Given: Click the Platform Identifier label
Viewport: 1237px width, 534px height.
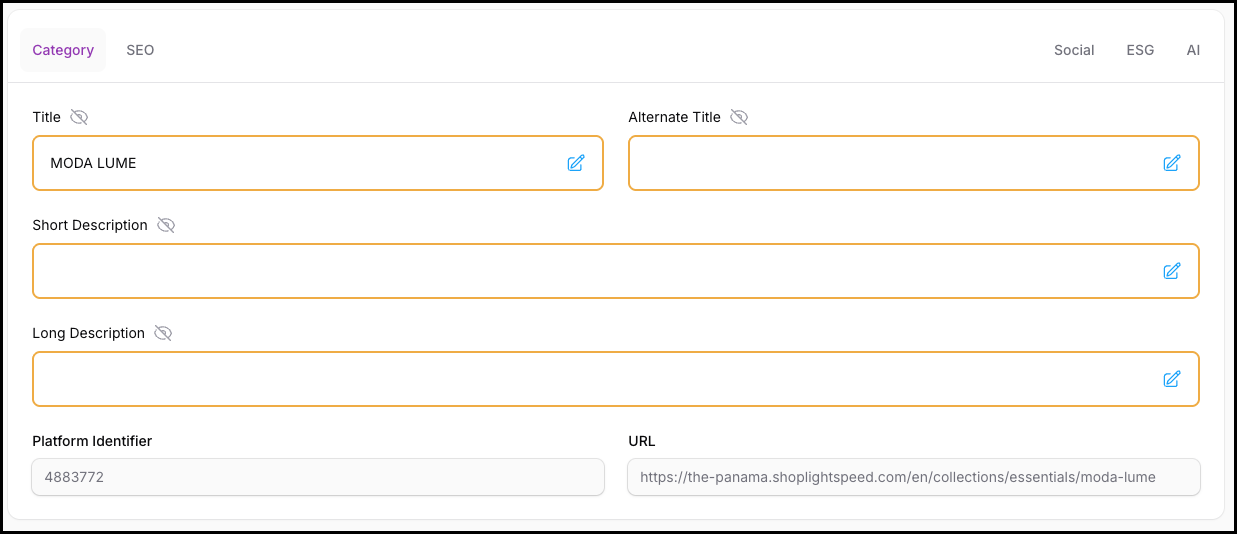Looking at the screenshot, I should 92,441.
